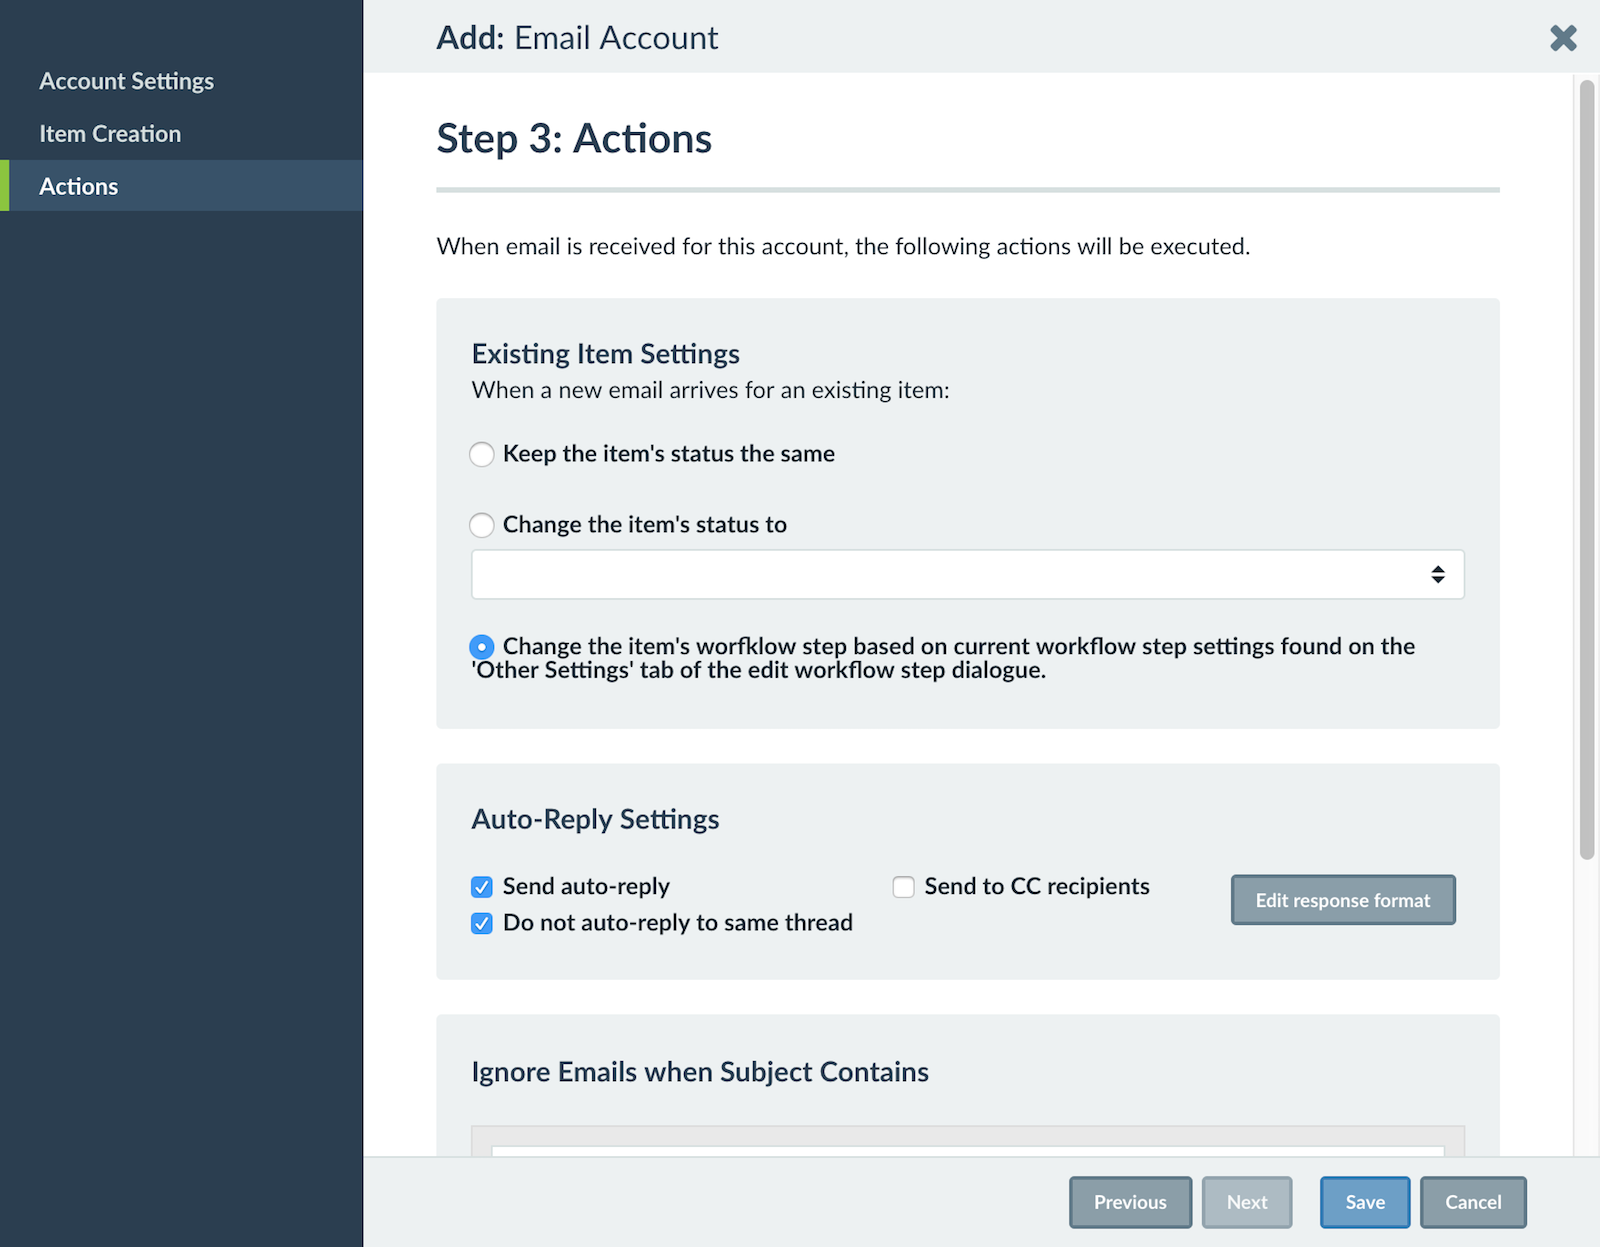Enable 'Send to CC recipients'
The image size is (1600, 1247).
tap(903, 886)
